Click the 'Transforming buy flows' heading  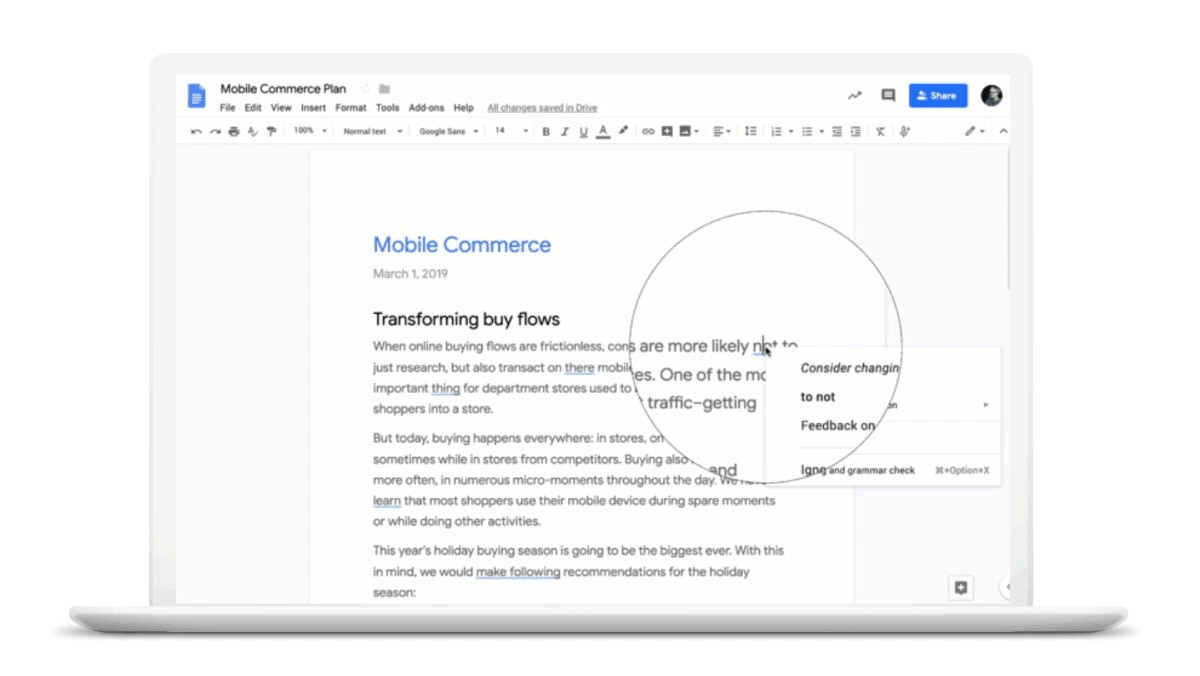click(x=466, y=319)
